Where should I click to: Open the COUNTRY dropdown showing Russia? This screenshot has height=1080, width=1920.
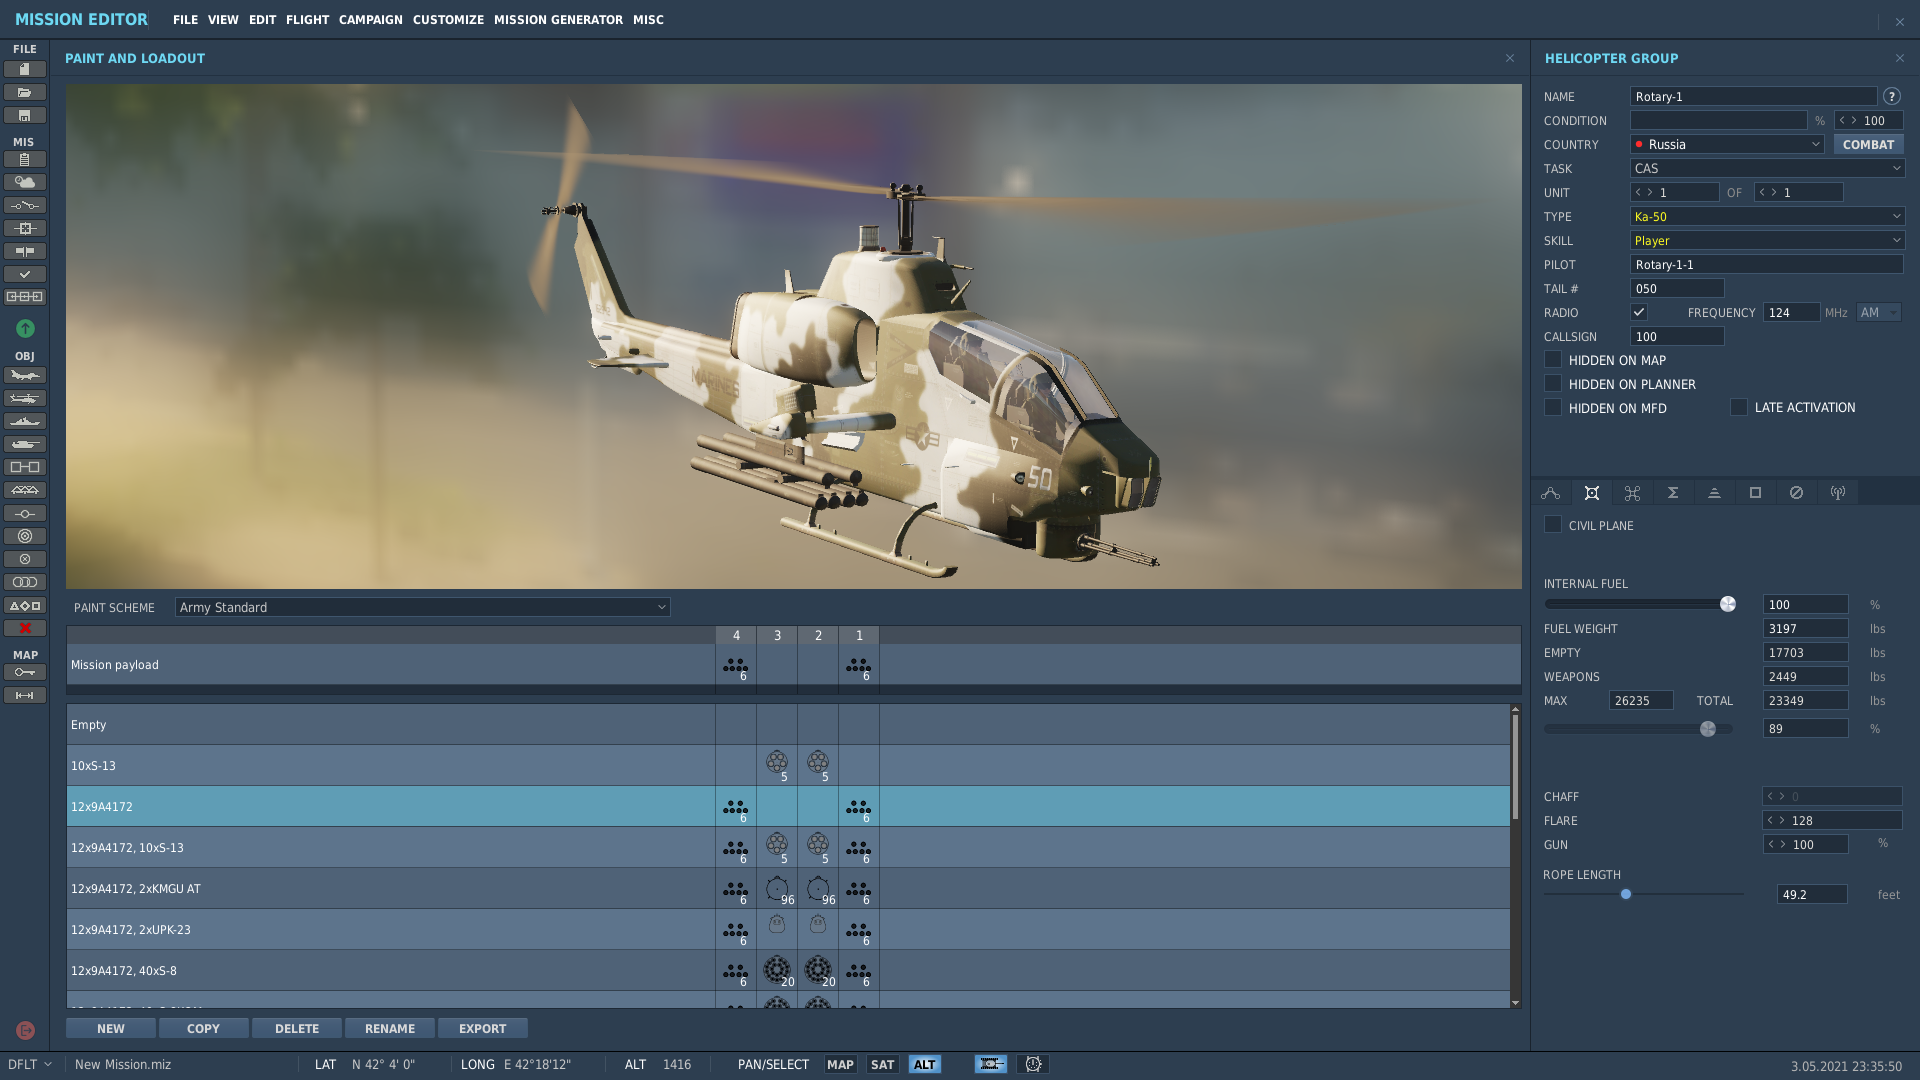tap(1727, 144)
